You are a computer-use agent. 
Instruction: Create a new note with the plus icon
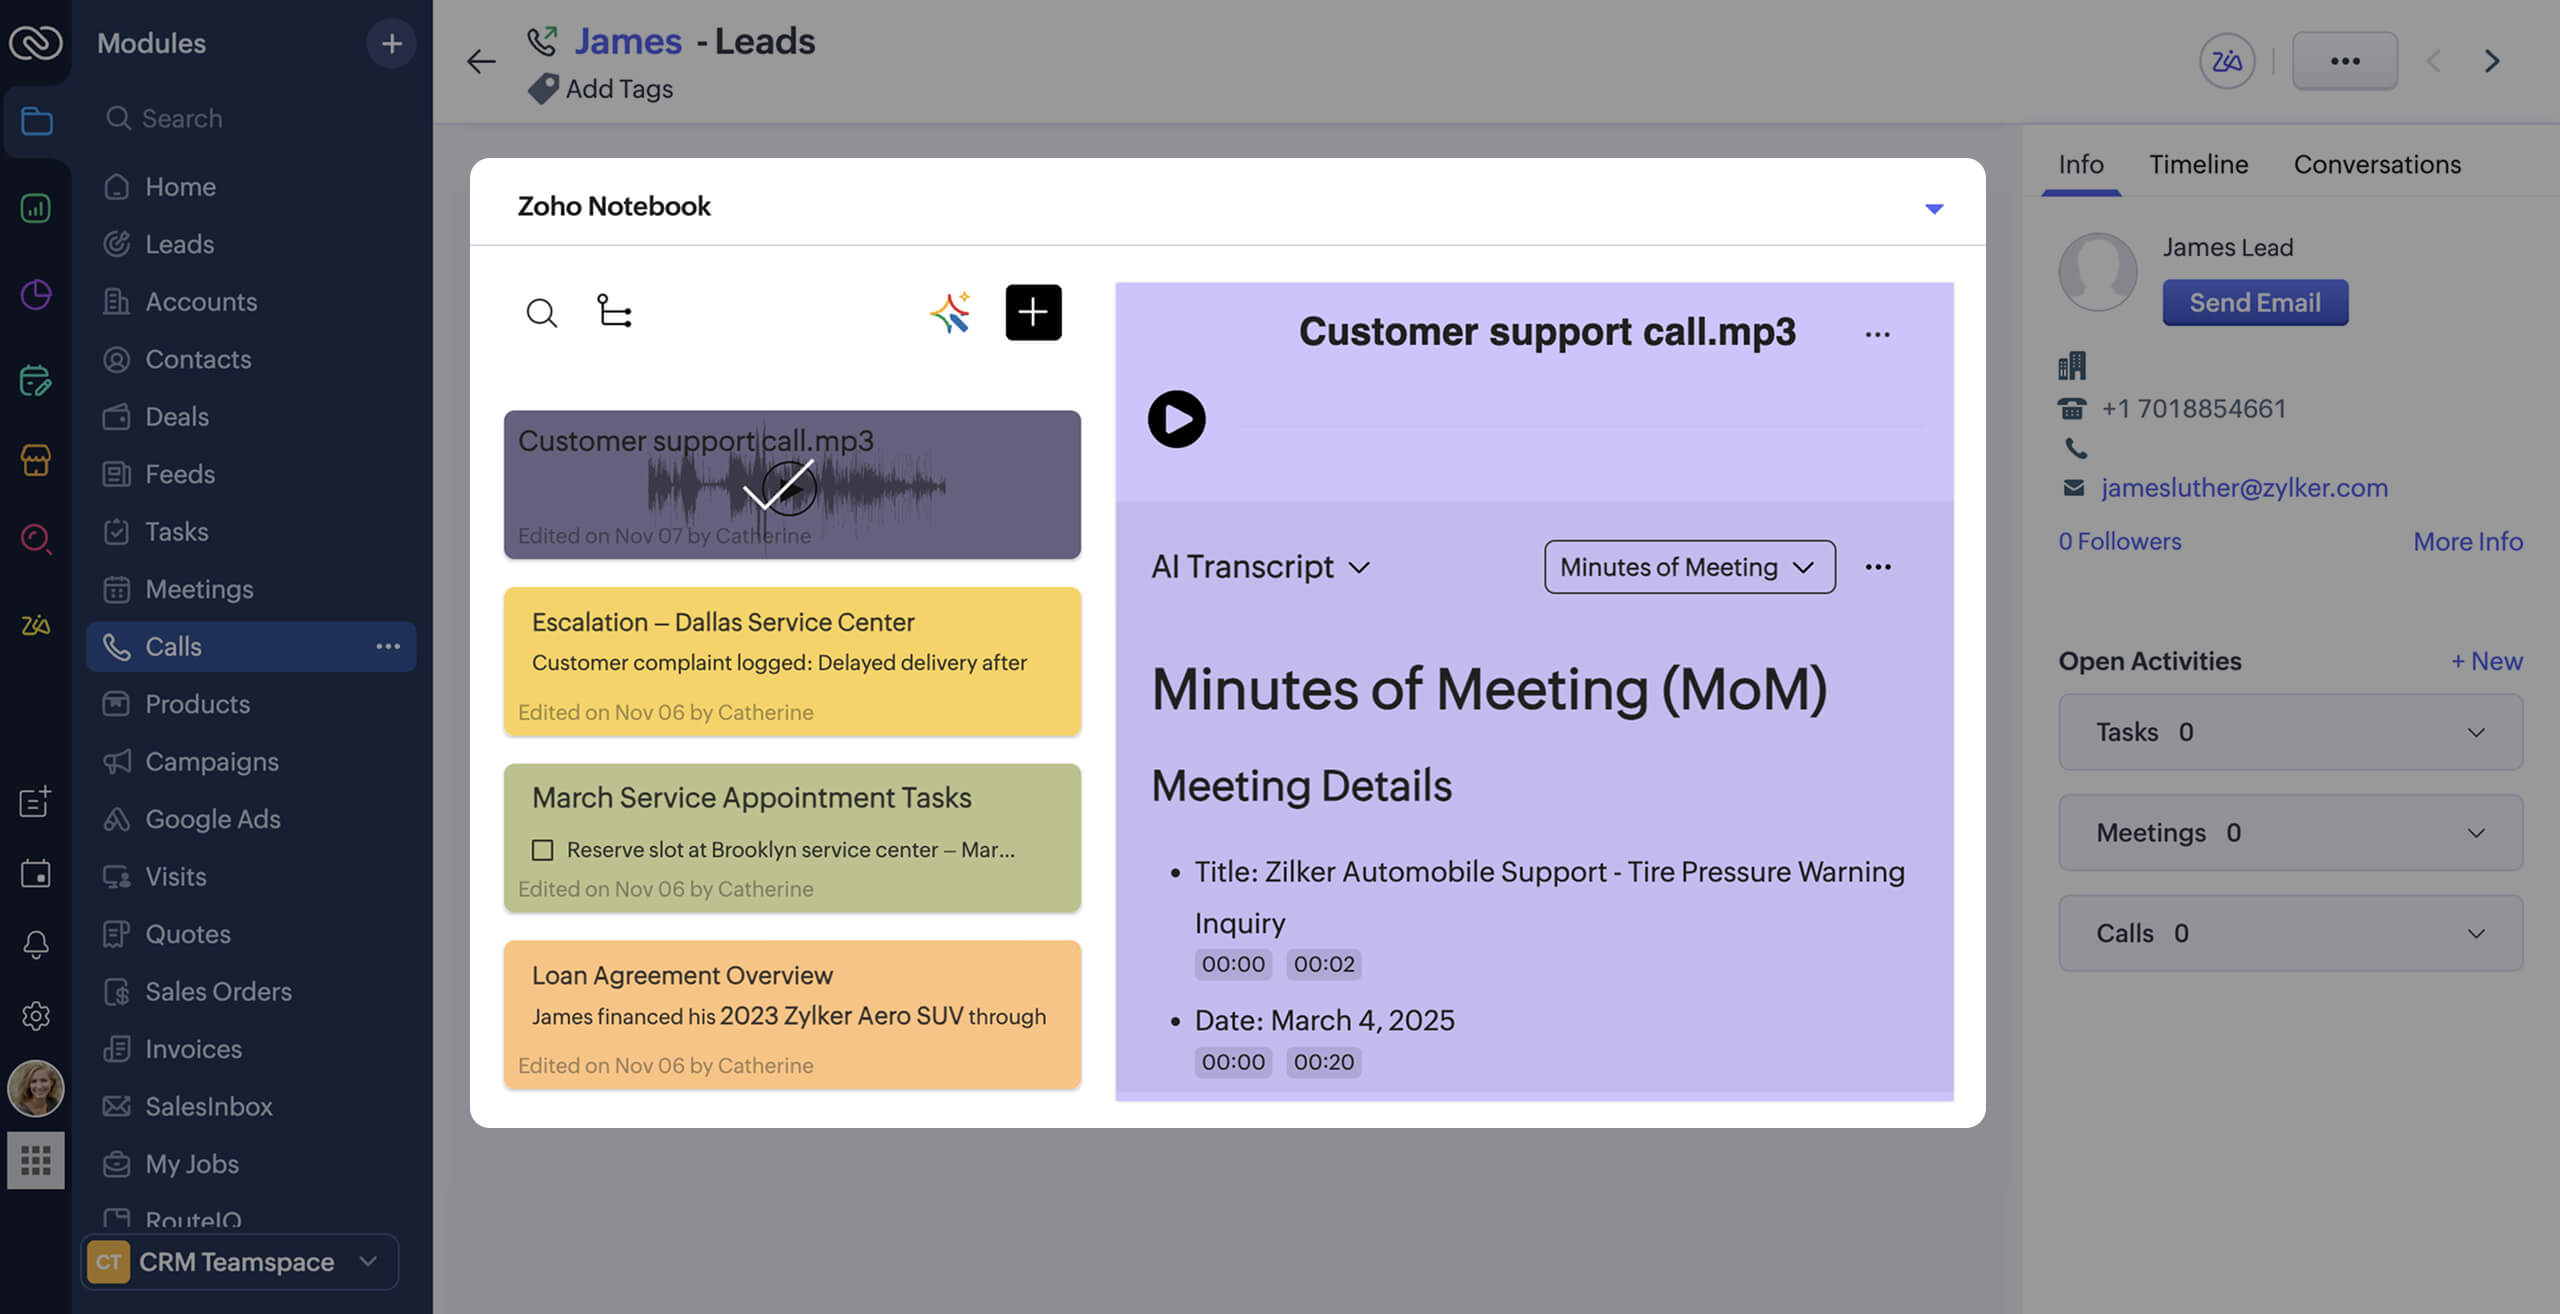1033,312
